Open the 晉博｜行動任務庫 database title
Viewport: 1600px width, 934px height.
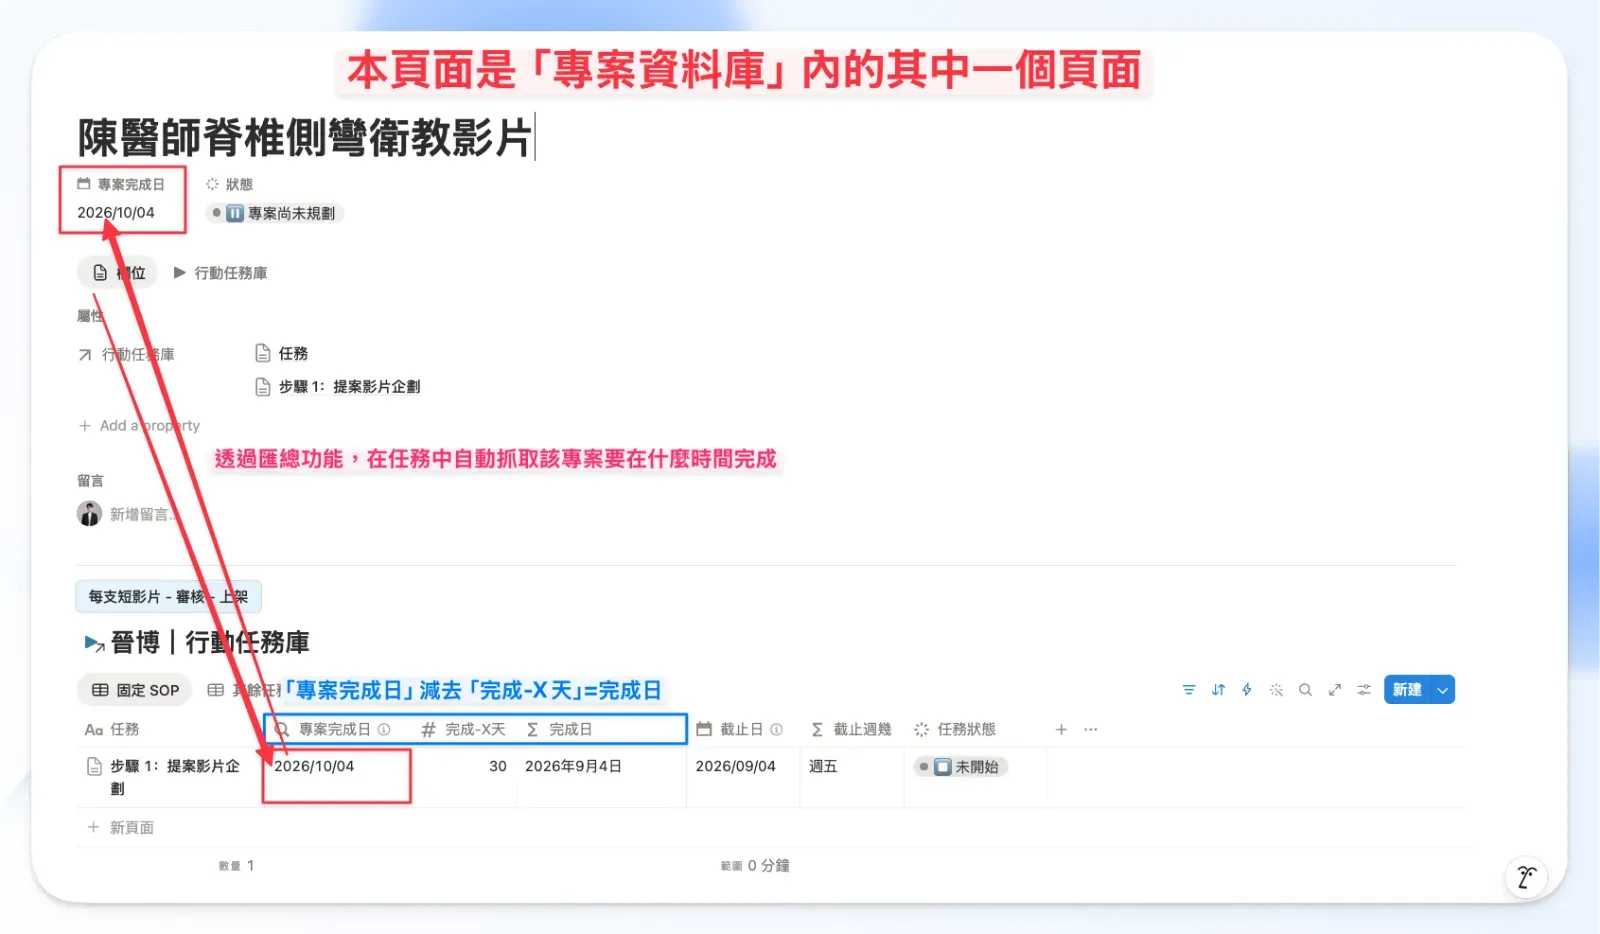210,643
